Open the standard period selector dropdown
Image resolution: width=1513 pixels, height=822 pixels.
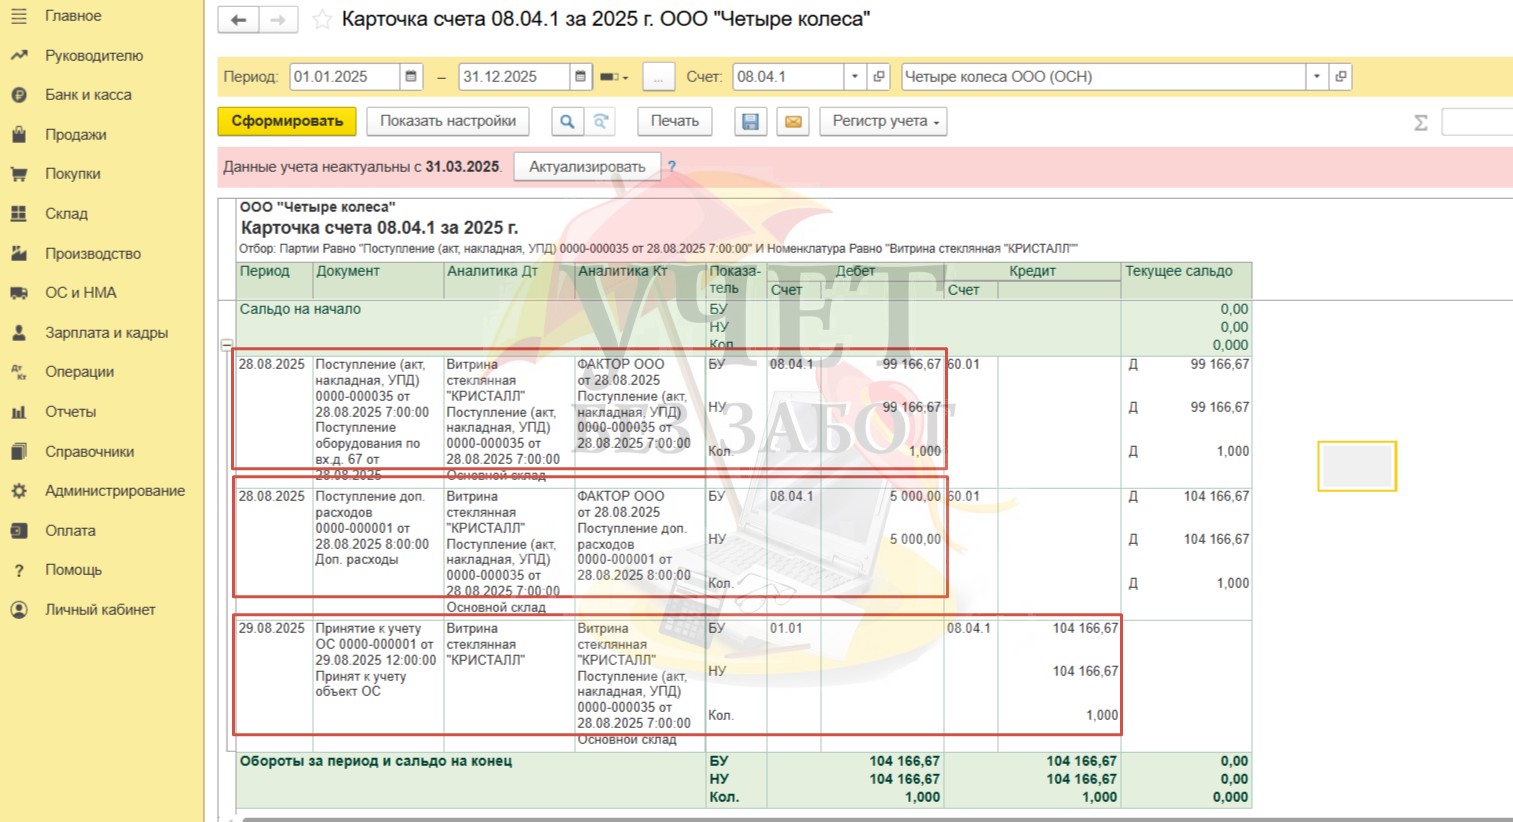click(x=614, y=77)
